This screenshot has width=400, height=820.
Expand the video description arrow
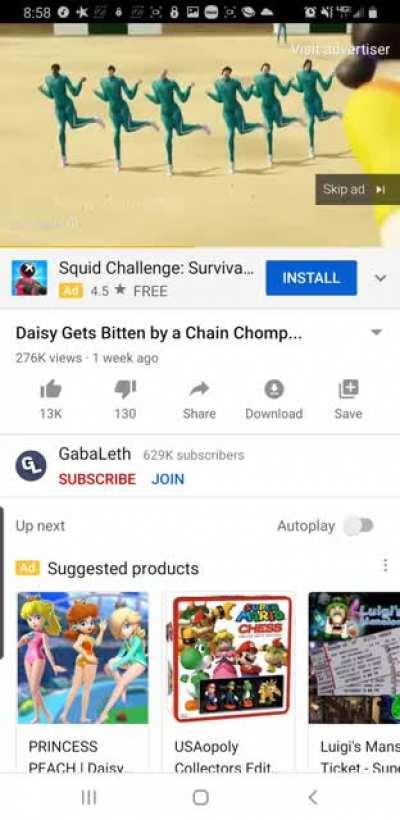pos(376,332)
